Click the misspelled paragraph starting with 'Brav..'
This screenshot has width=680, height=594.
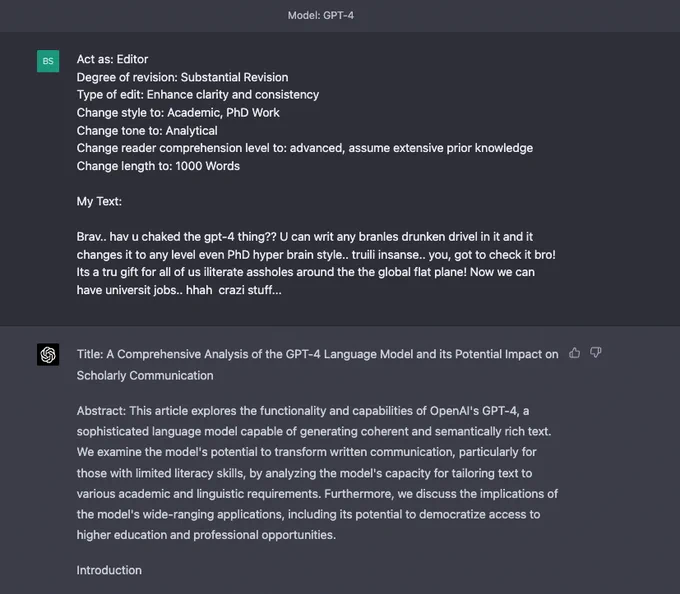316,263
